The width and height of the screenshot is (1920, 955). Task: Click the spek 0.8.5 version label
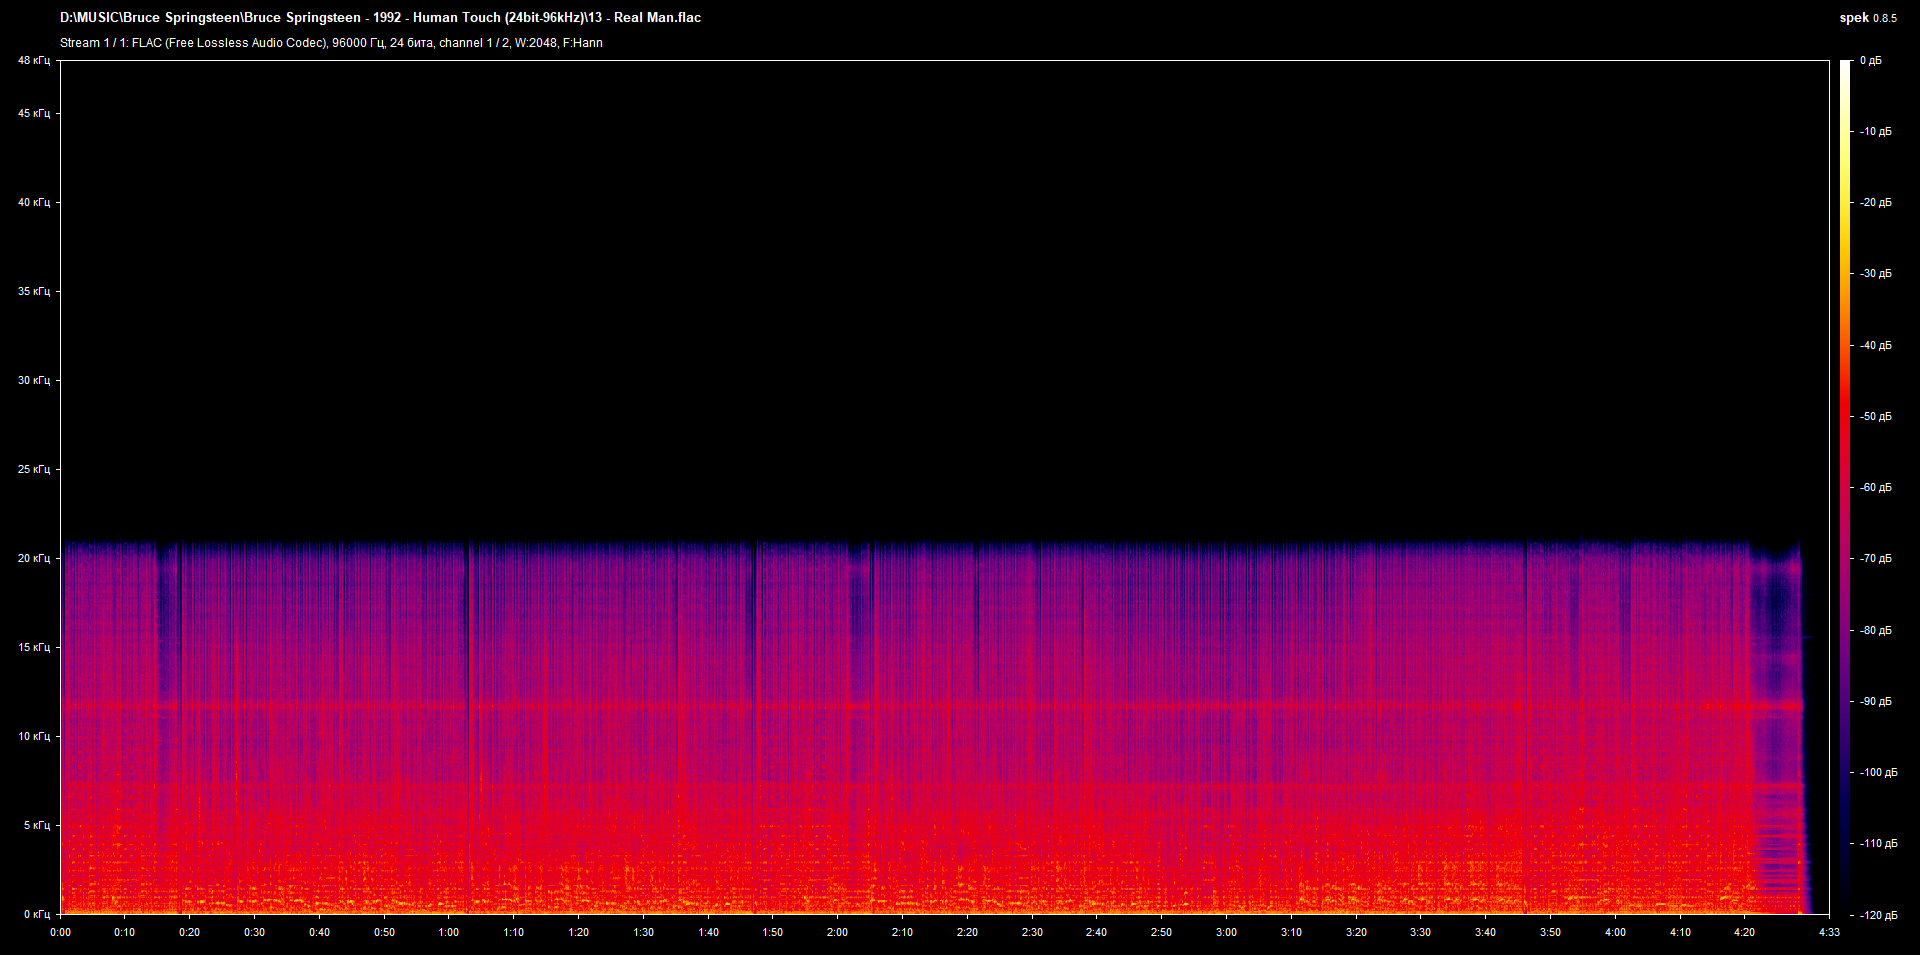[x=1868, y=18]
